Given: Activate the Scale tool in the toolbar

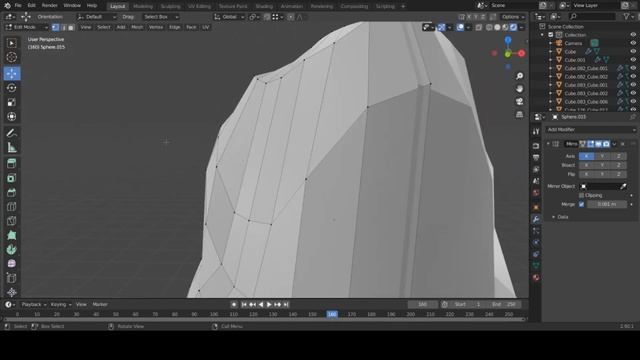Looking at the screenshot, I should (x=11, y=102).
